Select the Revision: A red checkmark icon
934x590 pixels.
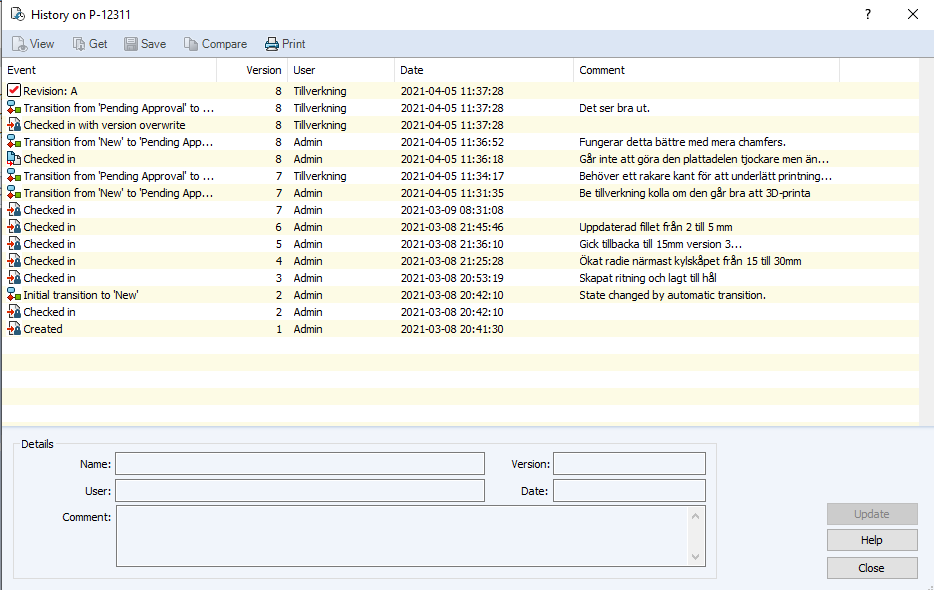click(14, 91)
